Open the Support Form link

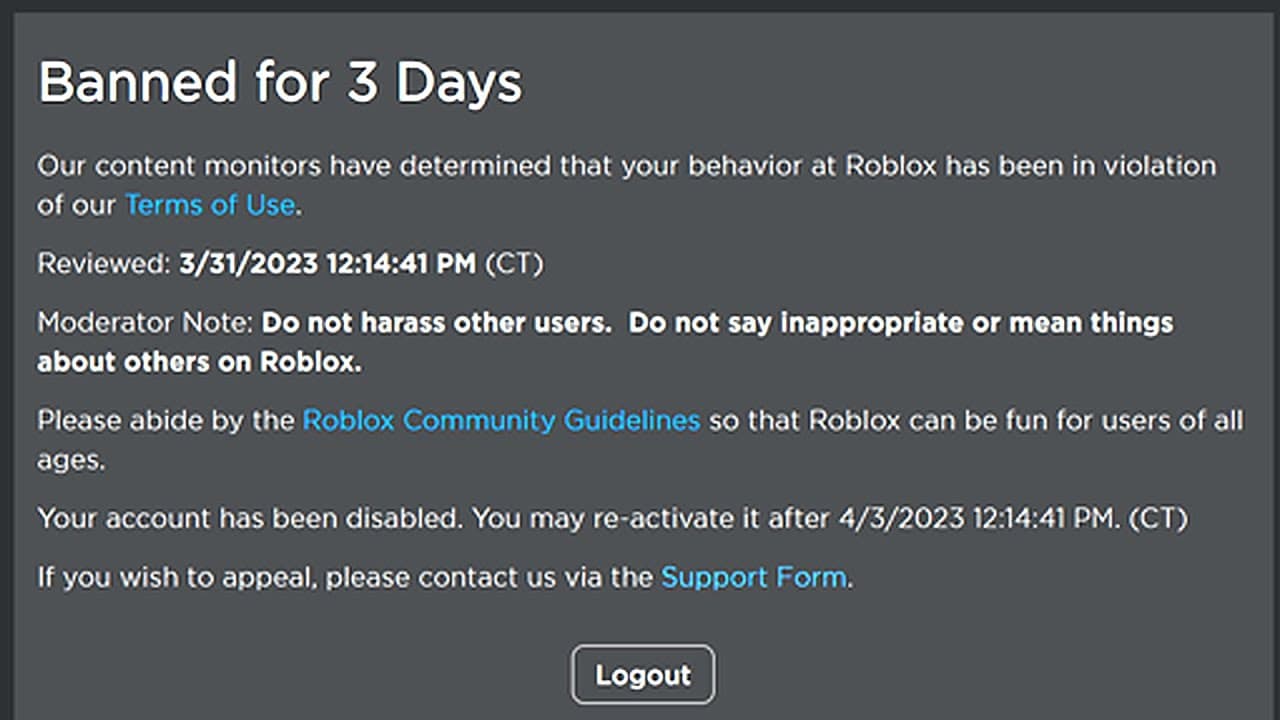pyautogui.click(x=754, y=577)
